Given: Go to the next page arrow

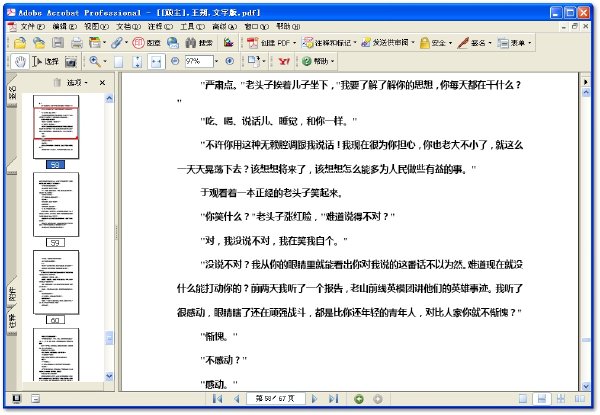Looking at the screenshot, I should pos(315,399).
